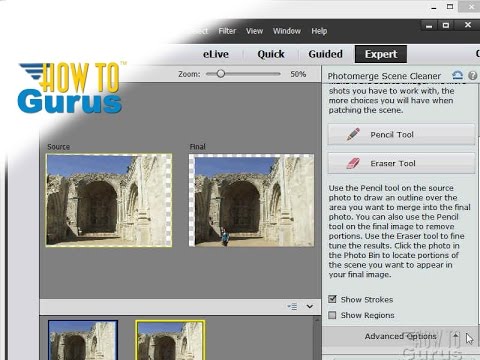
Task: Minimize the Photoshop Elements window
Action: (429, 26)
